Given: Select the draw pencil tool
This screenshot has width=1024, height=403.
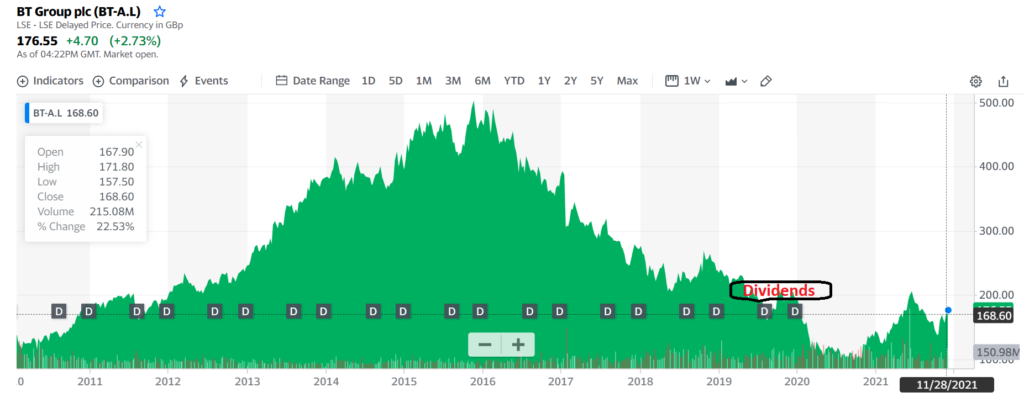Looking at the screenshot, I should pos(767,81).
